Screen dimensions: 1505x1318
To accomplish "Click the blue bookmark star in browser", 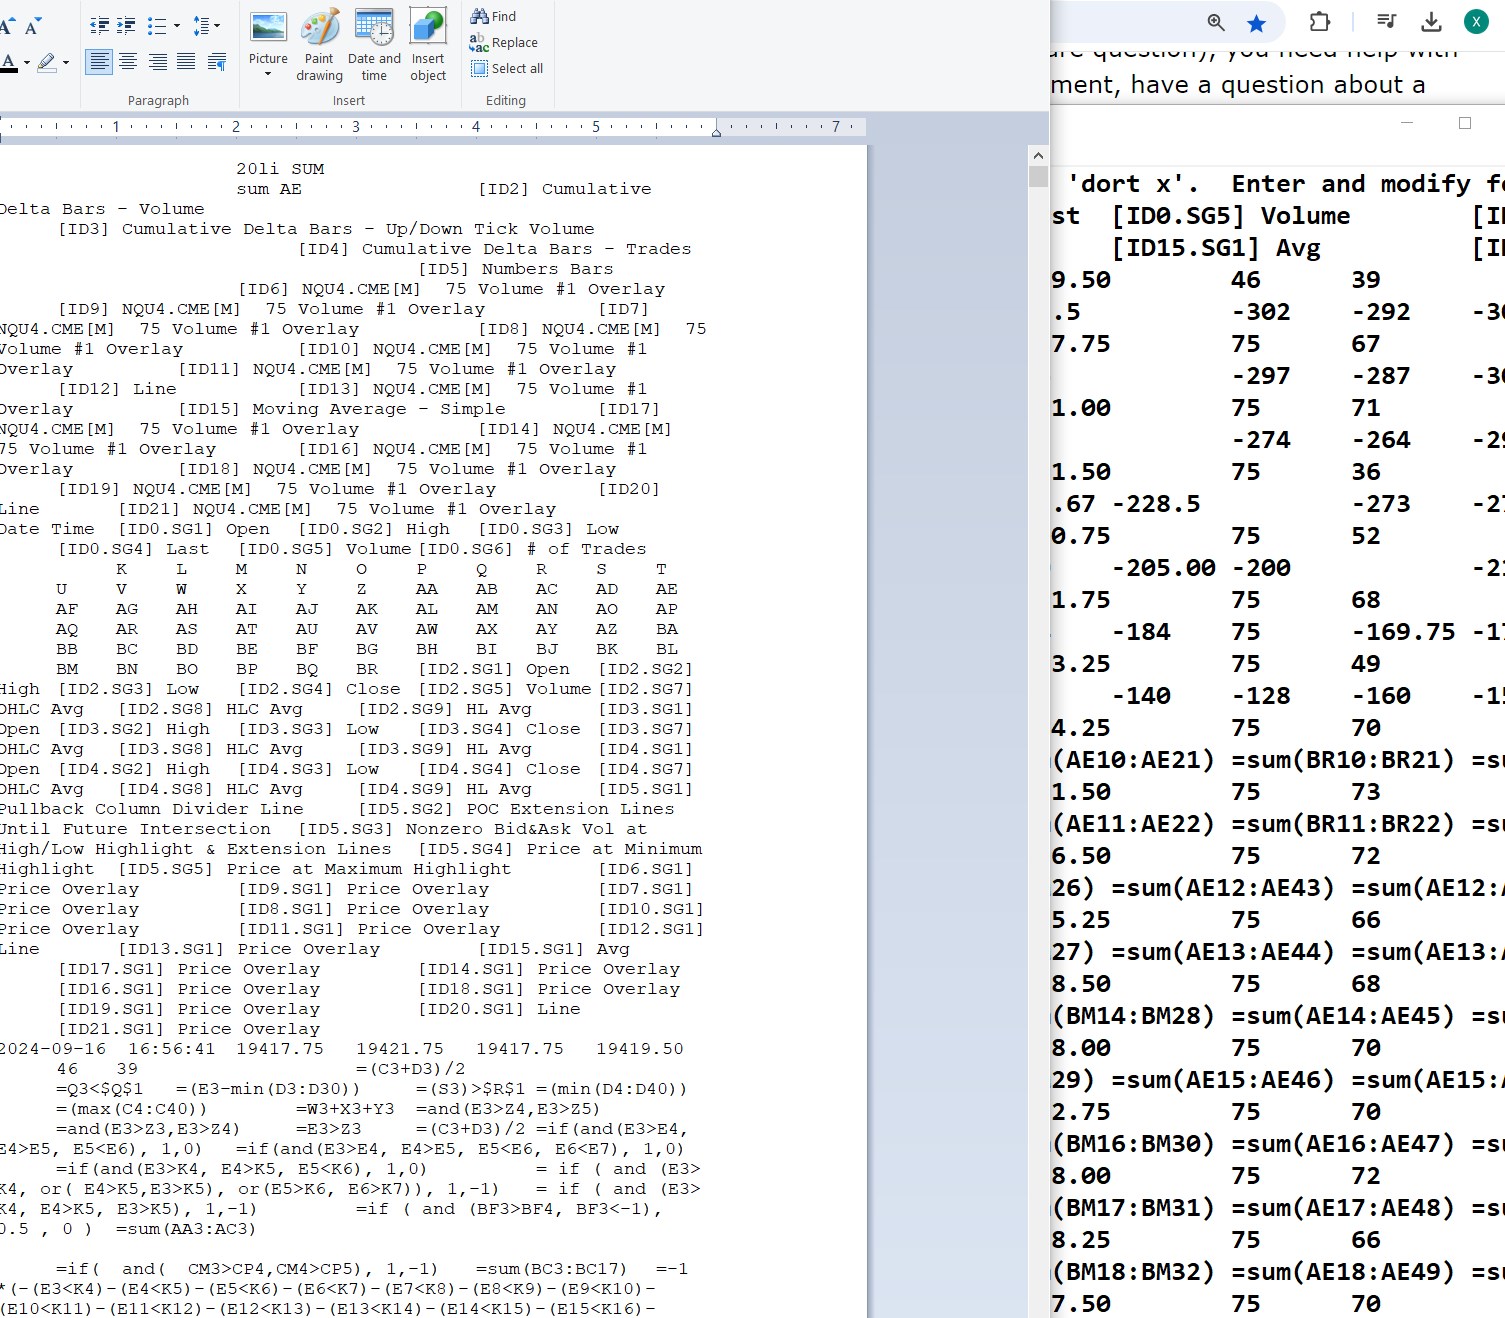I will [x=1257, y=22].
